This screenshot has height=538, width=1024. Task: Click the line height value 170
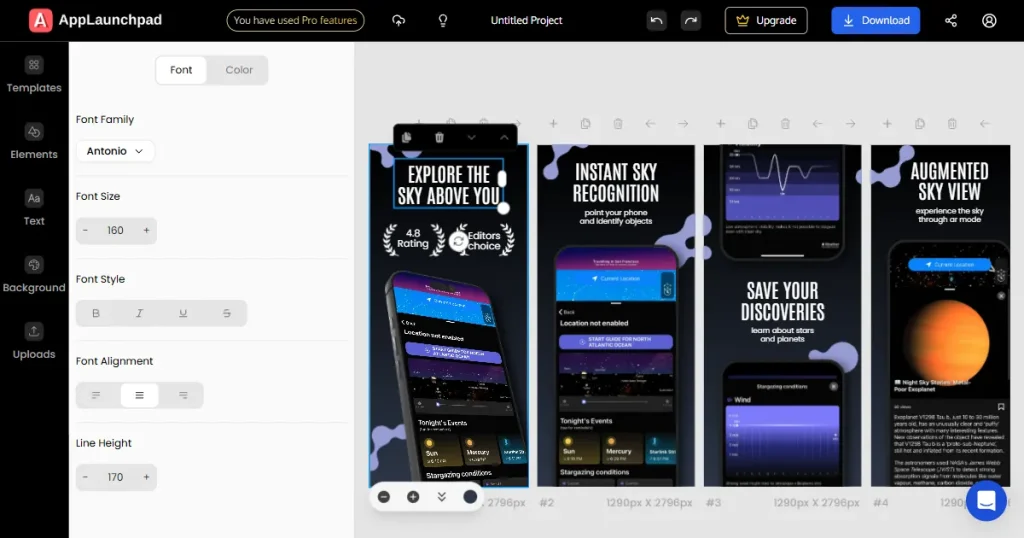pyautogui.click(x=116, y=477)
